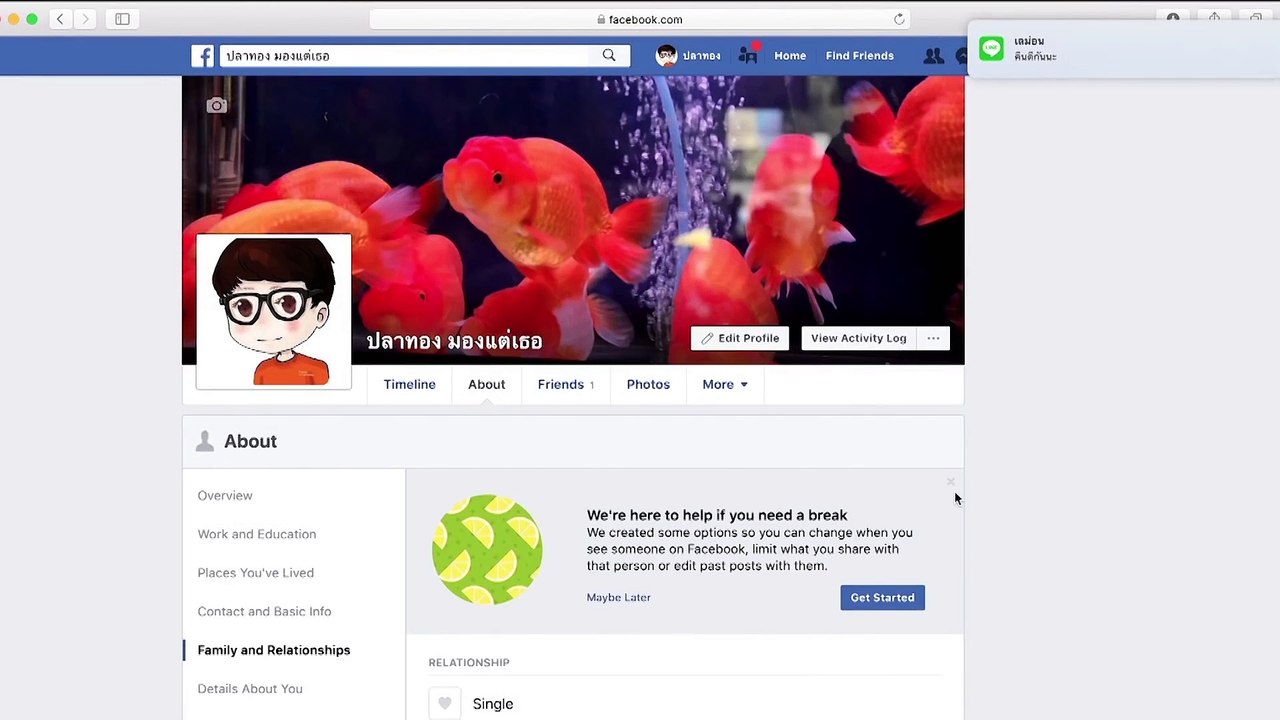Click the heart icon beside Single
1280x720 pixels.
pyautogui.click(x=445, y=703)
